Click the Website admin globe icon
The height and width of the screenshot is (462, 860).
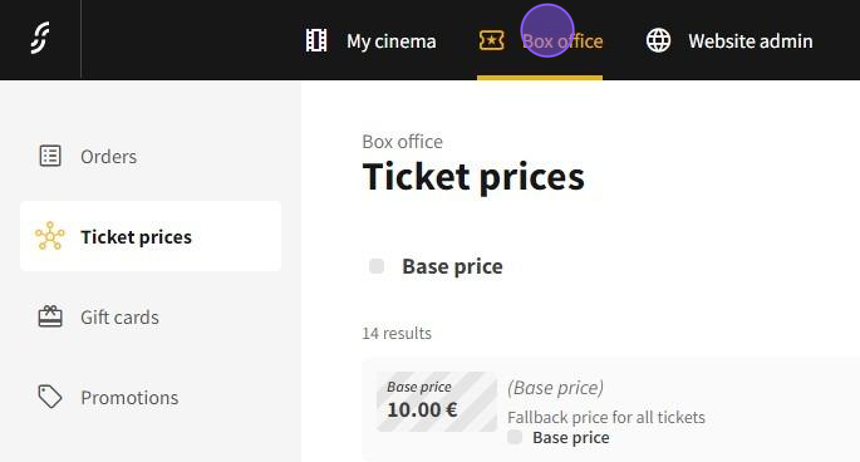658,40
